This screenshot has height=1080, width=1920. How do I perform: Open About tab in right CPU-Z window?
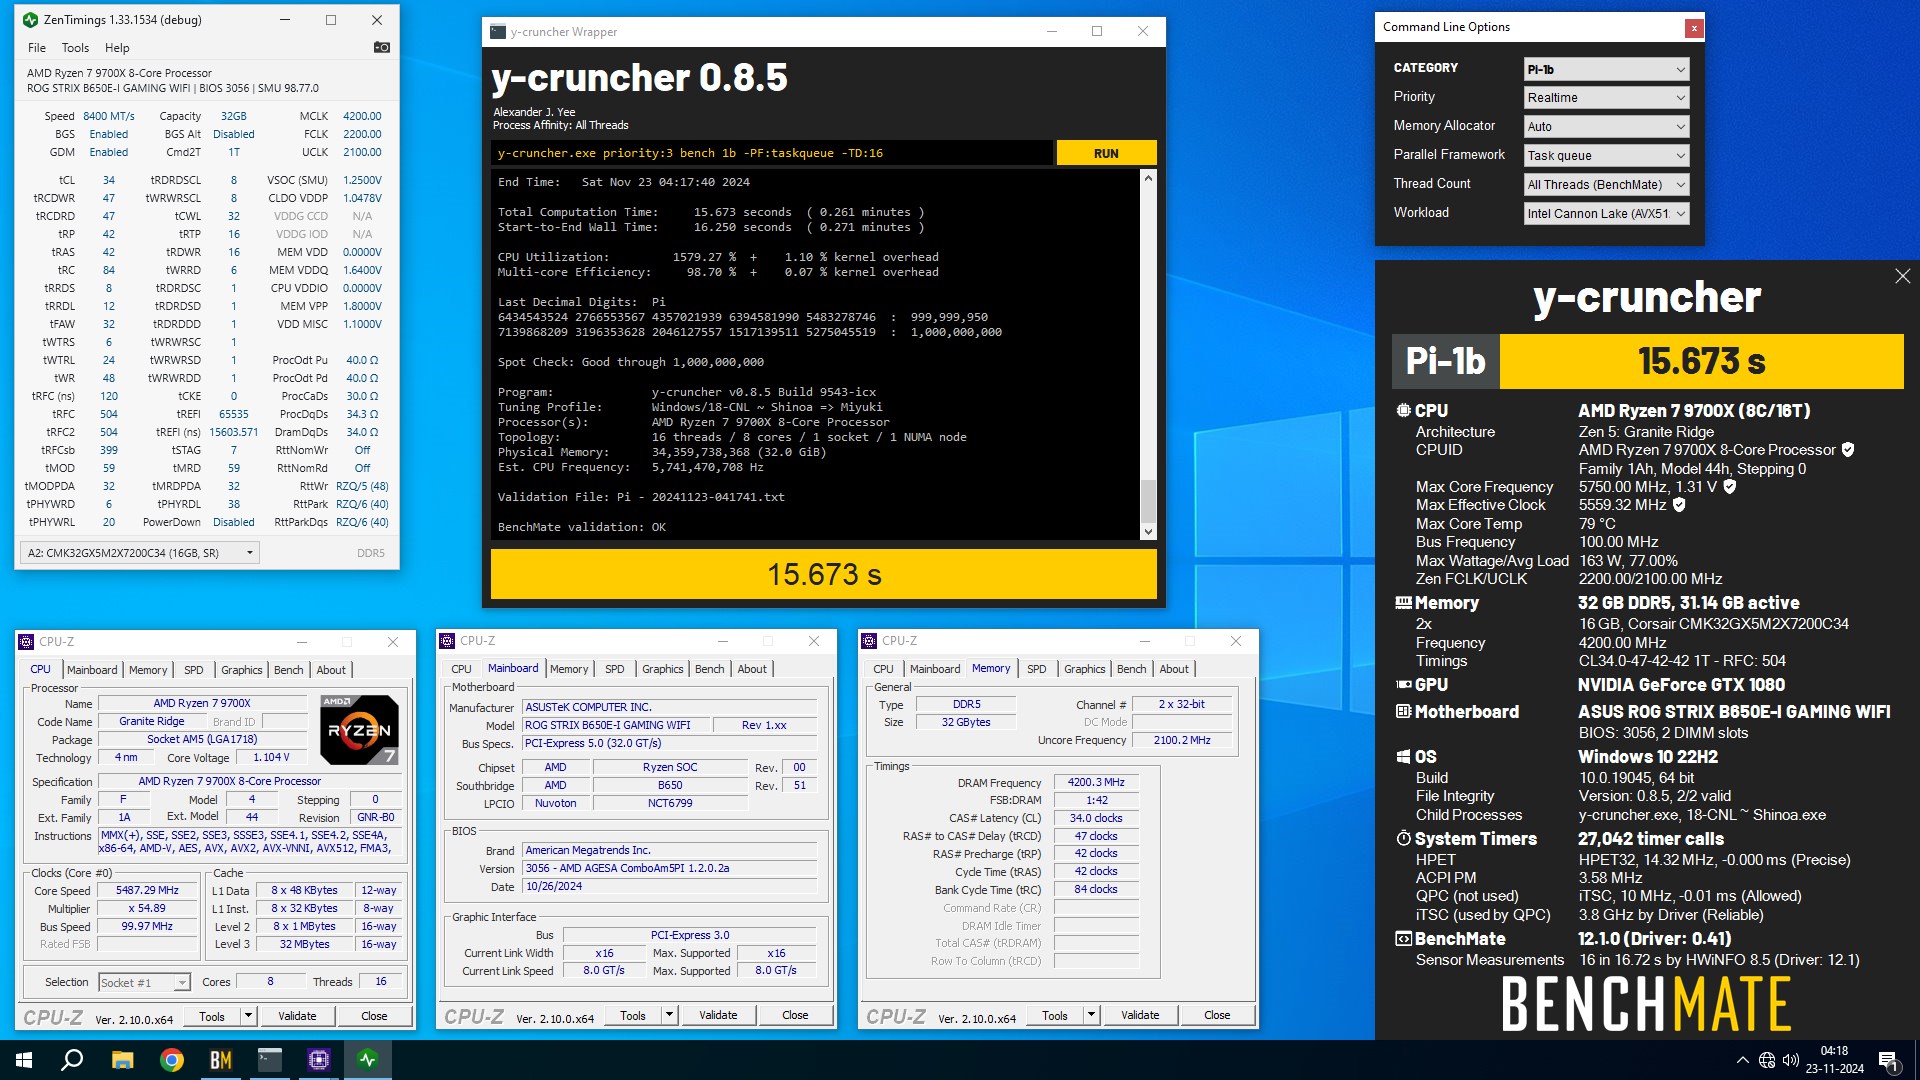(1174, 669)
